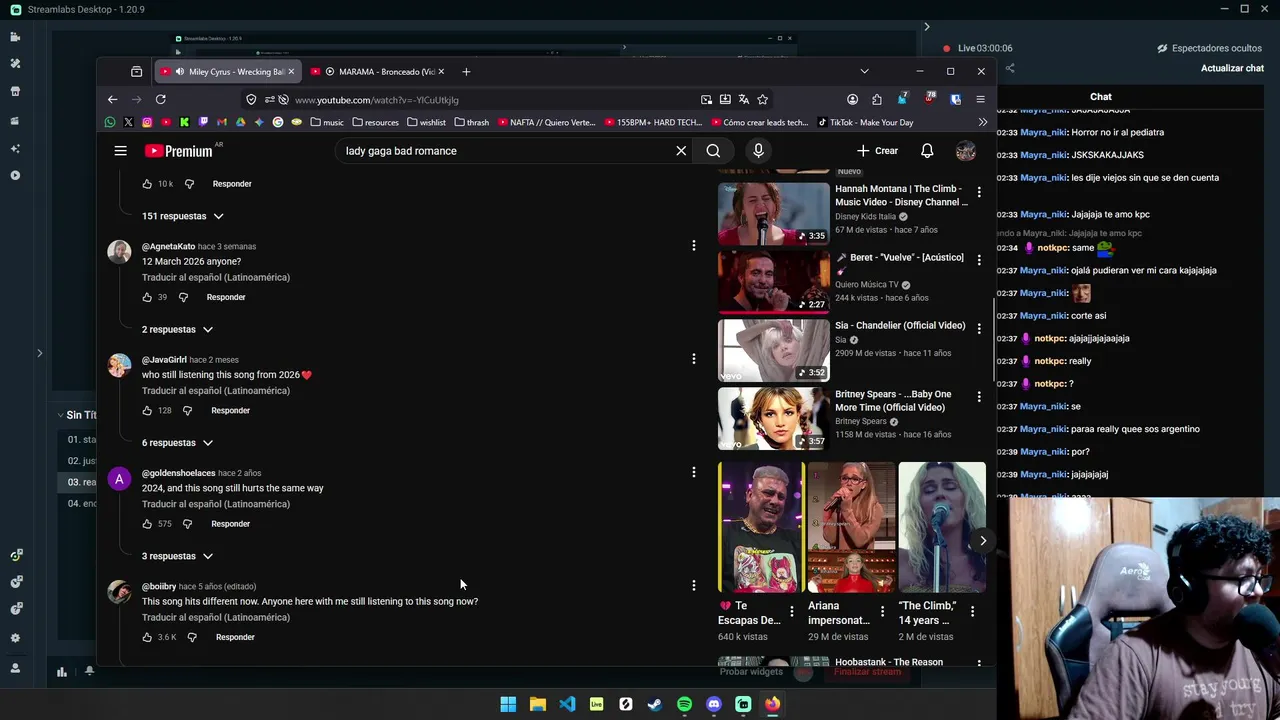Viewport: 1280px width, 720px height.
Task: Open browser extensions puzzle icon
Action: [x=877, y=99]
